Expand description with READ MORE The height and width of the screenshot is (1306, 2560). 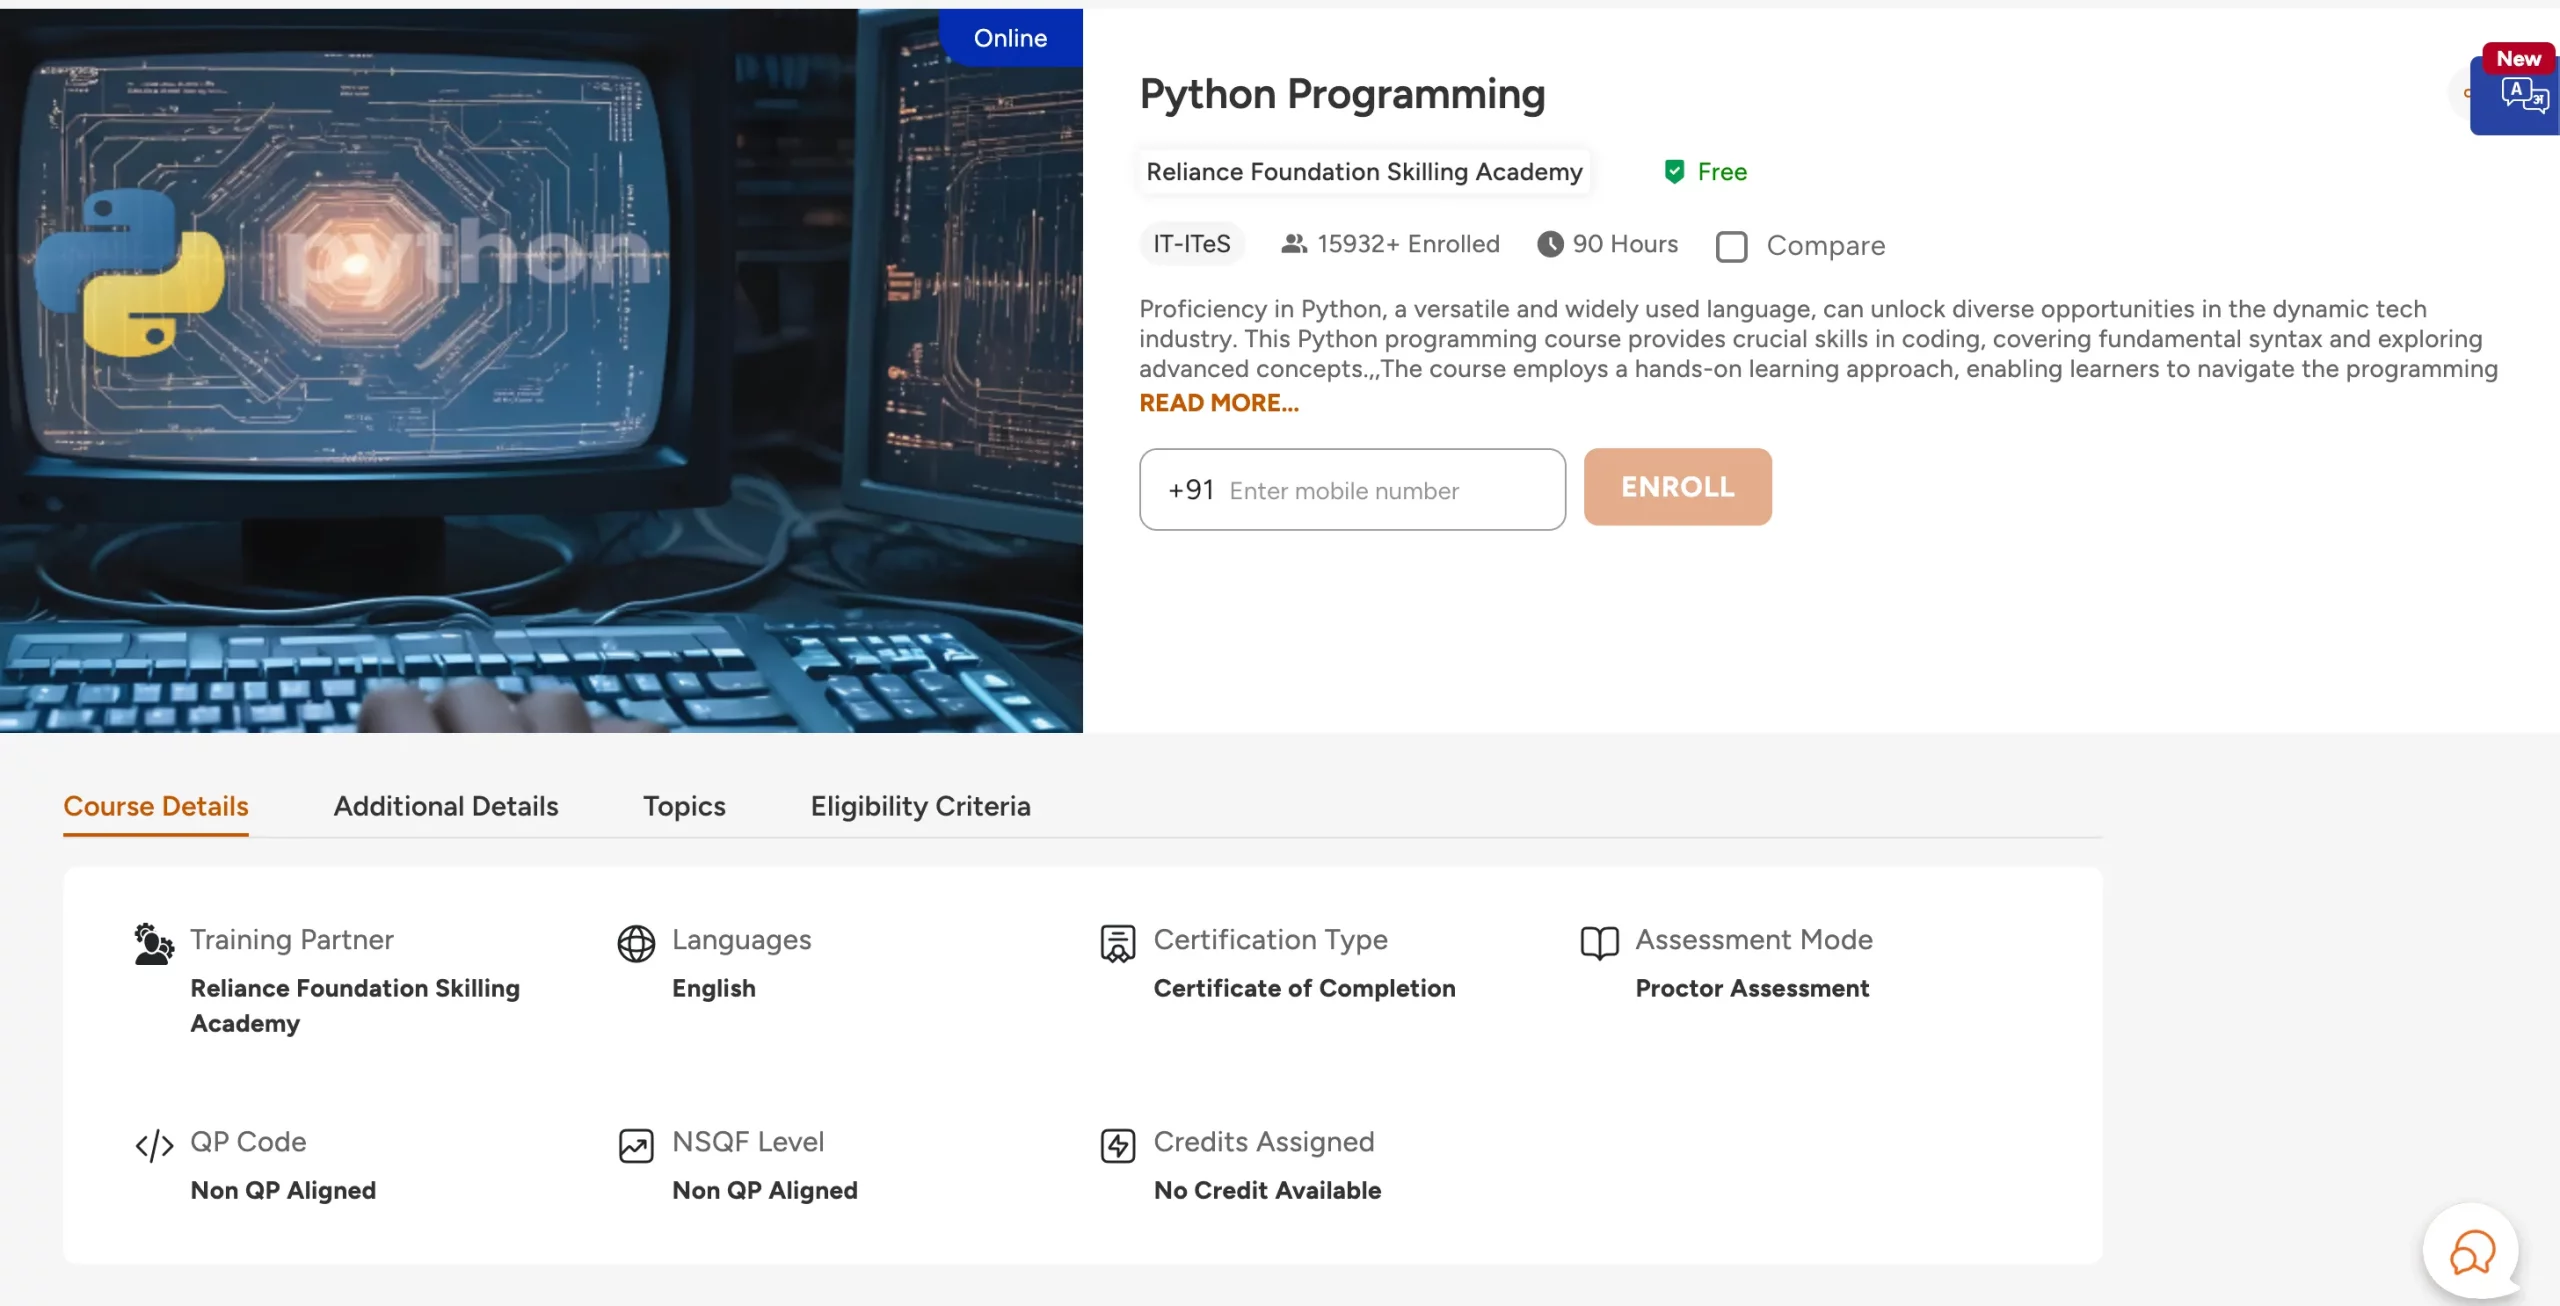(x=1218, y=403)
